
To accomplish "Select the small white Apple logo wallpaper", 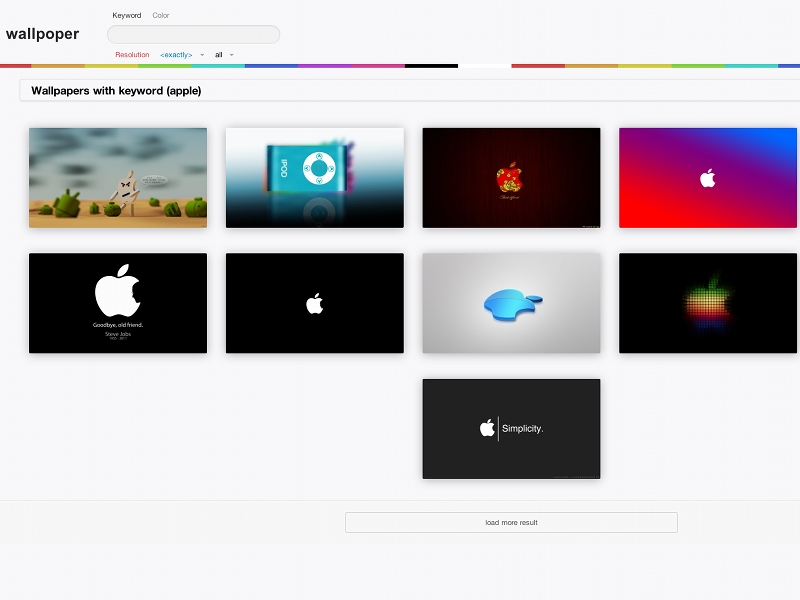I will coord(314,303).
